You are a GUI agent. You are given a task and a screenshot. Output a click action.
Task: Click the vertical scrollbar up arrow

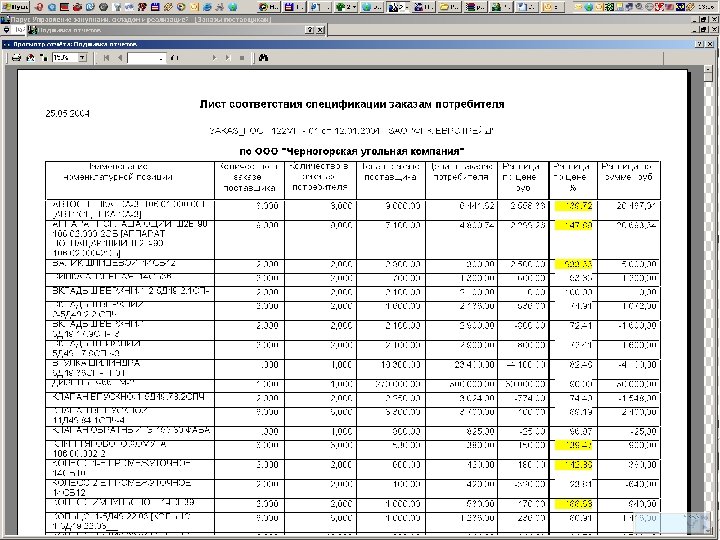(x=708, y=69)
